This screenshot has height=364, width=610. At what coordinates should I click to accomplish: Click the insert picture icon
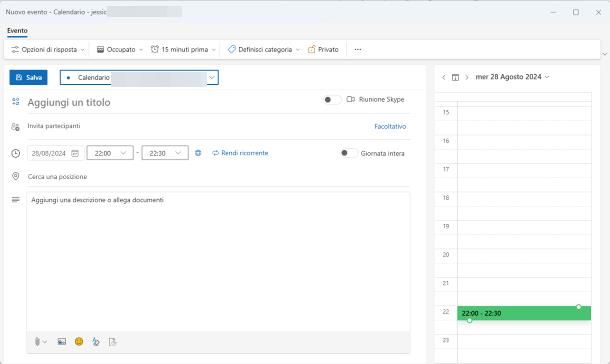pos(62,342)
